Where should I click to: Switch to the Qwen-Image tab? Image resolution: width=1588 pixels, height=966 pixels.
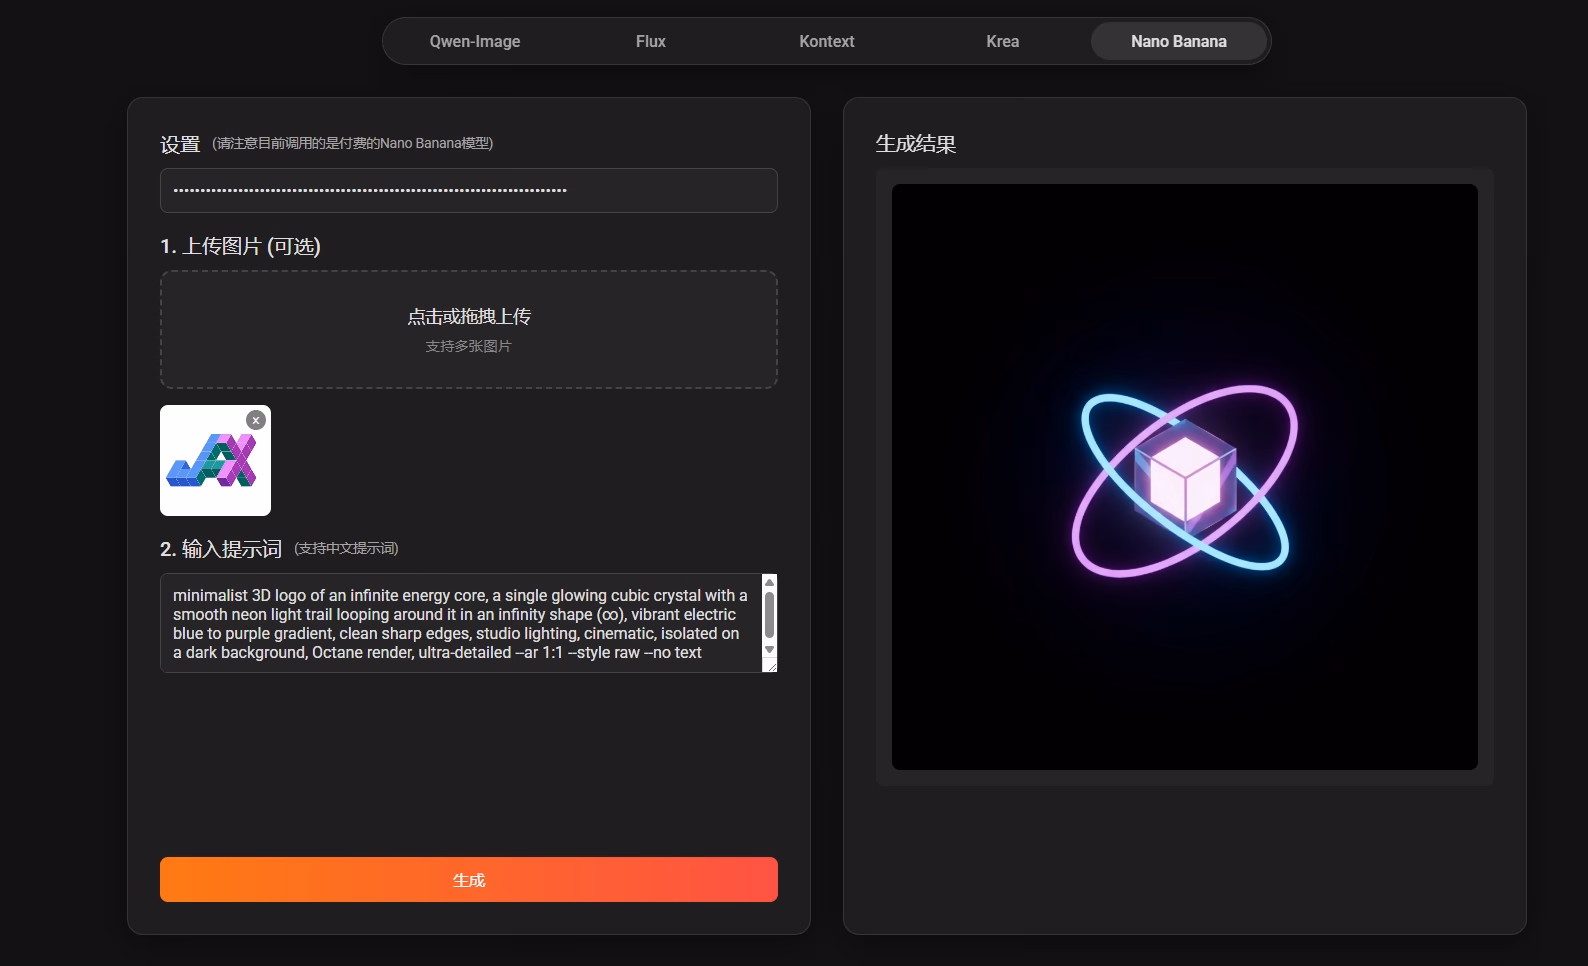pos(475,42)
